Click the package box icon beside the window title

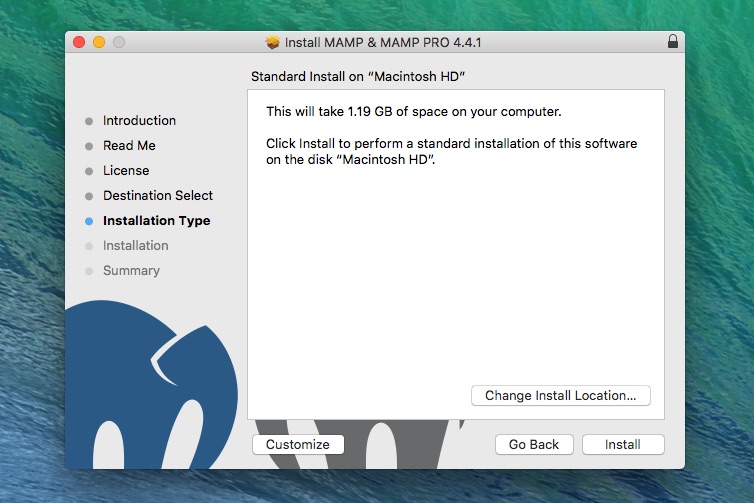click(273, 43)
